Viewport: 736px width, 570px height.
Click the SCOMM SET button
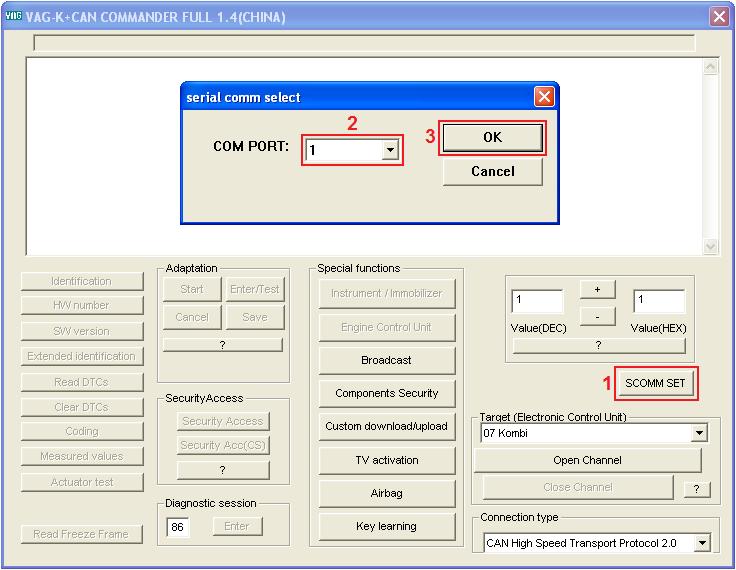pyautogui.click(x=655, y=383)
